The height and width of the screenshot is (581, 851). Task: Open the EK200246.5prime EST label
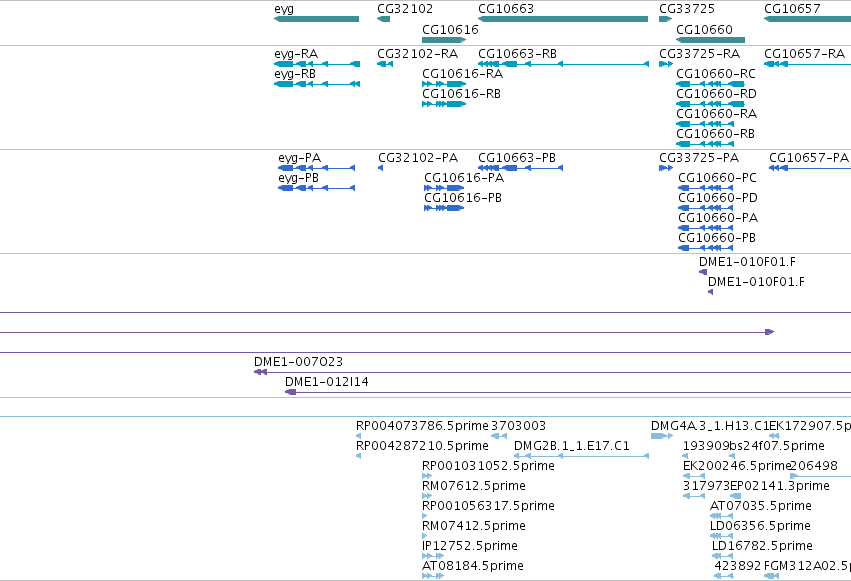tap(736, 466)
